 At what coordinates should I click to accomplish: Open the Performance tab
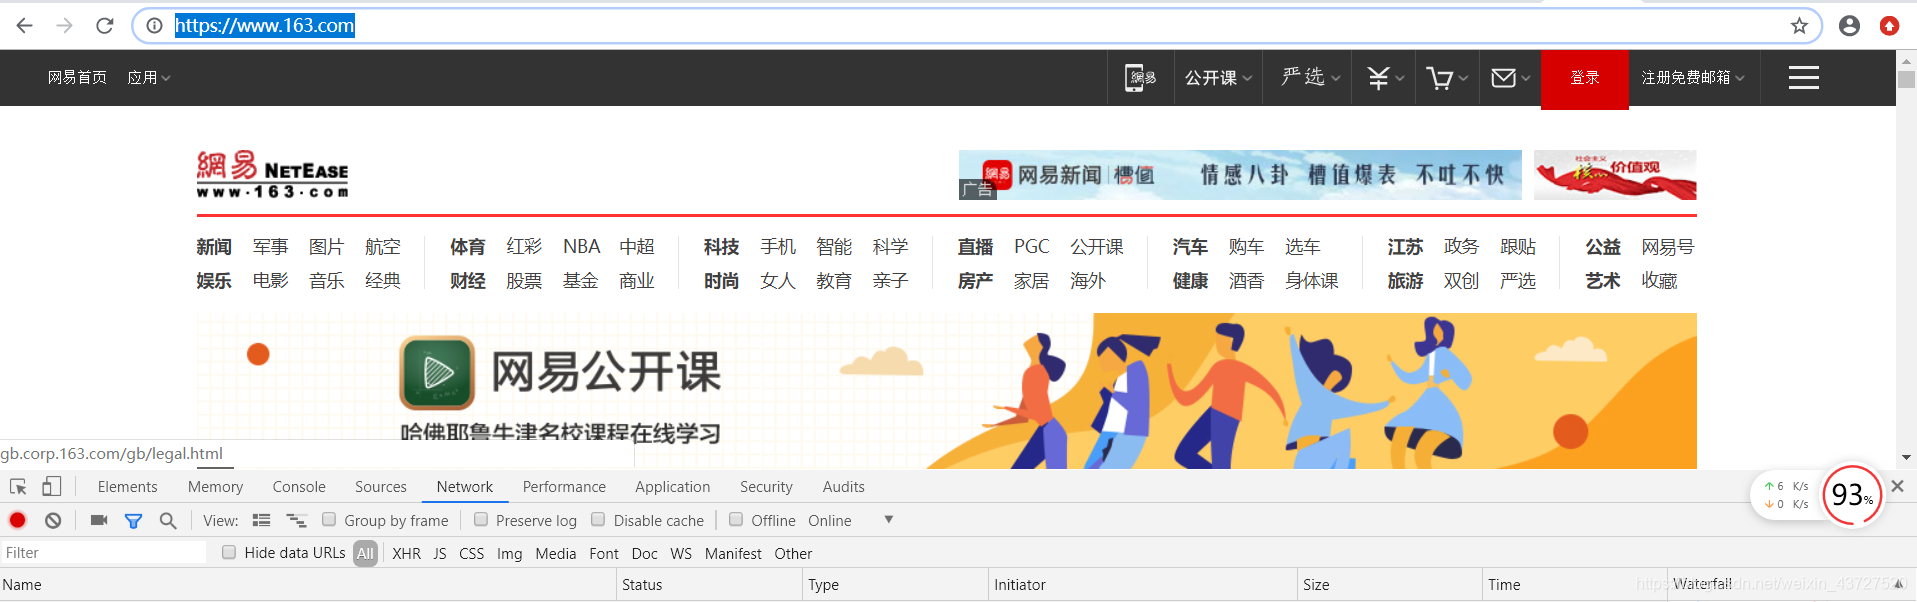564,487
